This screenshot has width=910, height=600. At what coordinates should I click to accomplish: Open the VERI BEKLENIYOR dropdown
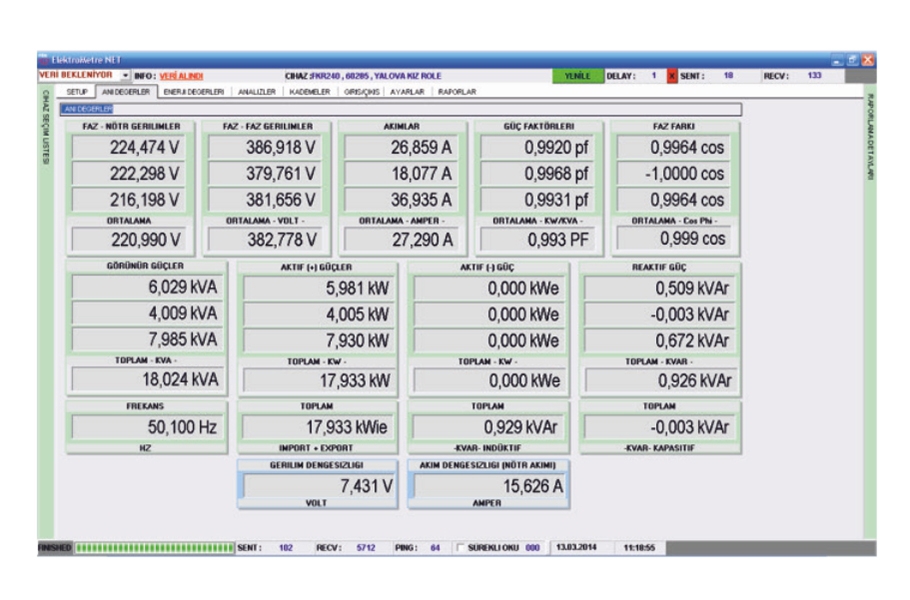click(125, 75)
